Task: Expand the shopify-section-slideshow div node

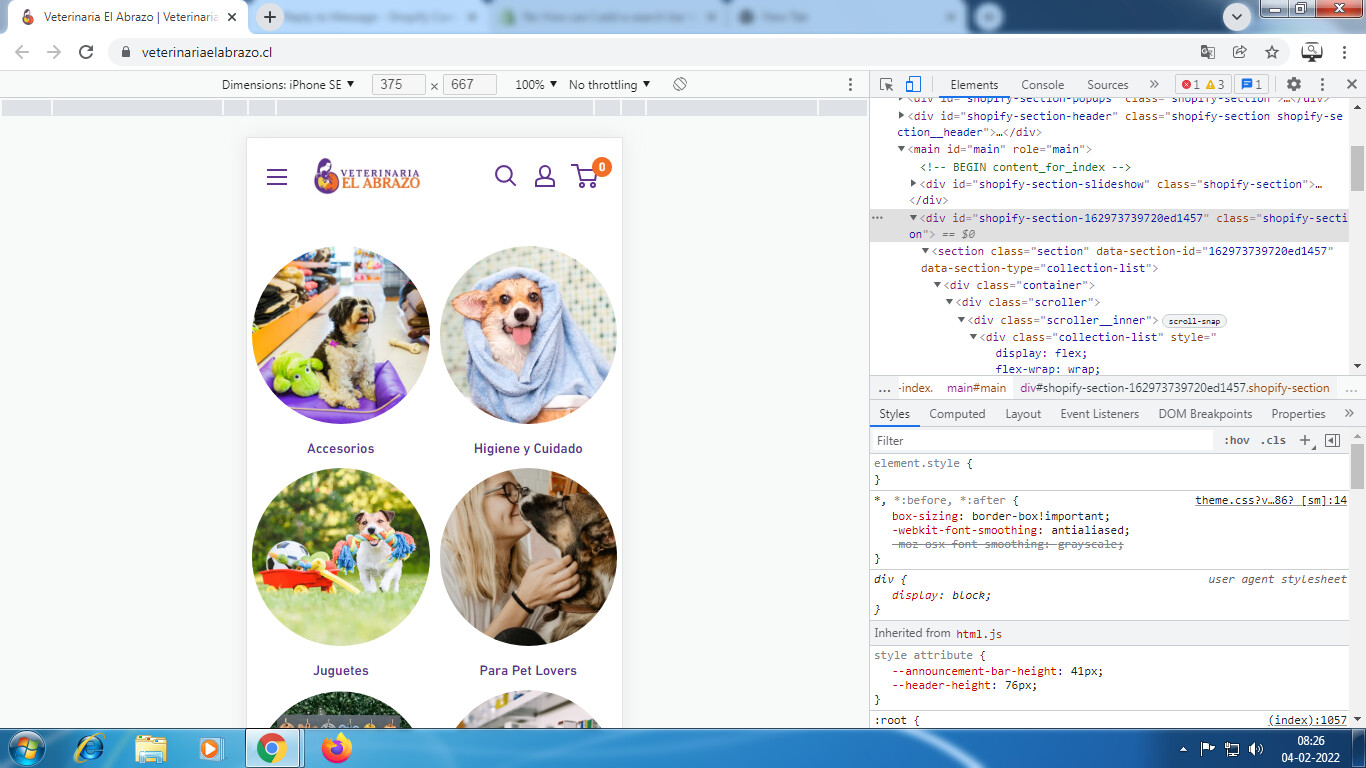Action: [914, 183]
